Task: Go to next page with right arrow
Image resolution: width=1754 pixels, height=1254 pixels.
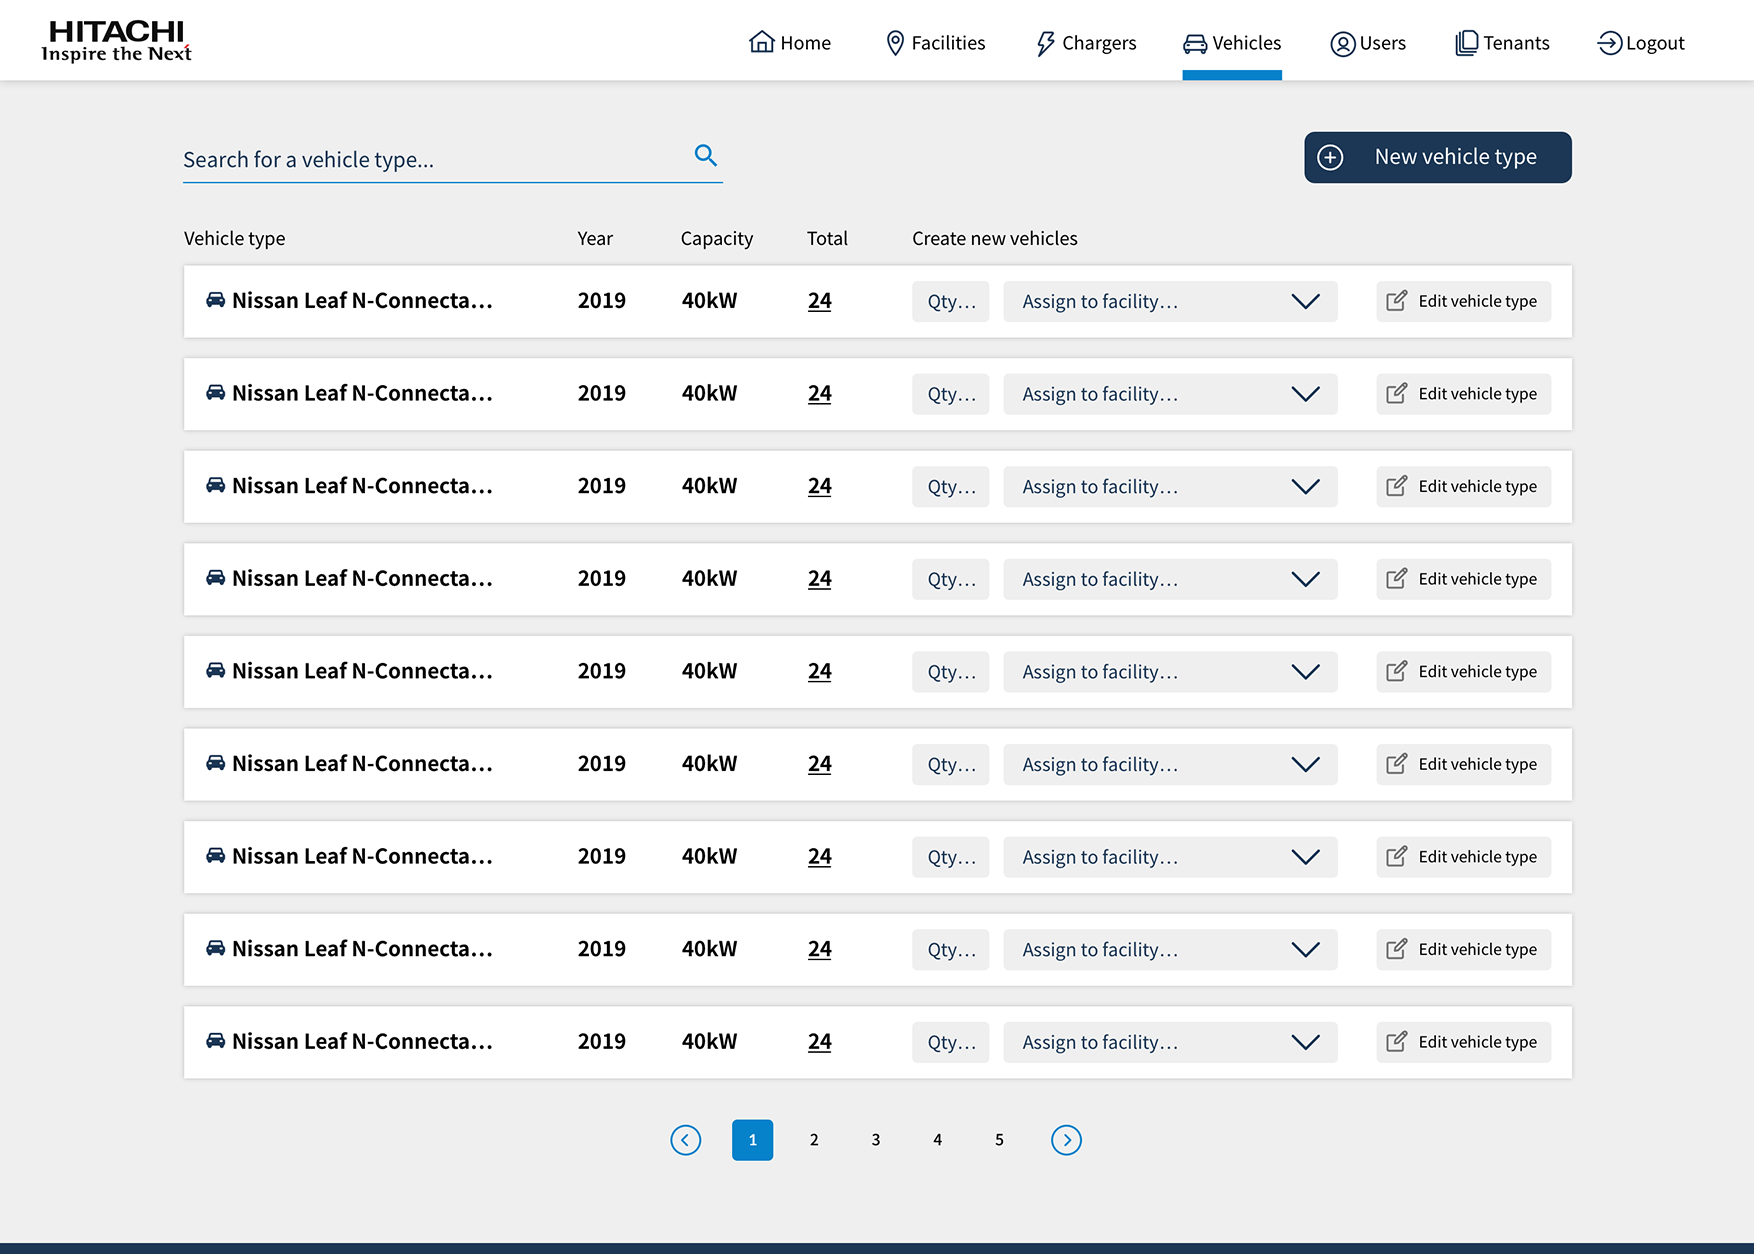Action: [x=1066, y=1140]
